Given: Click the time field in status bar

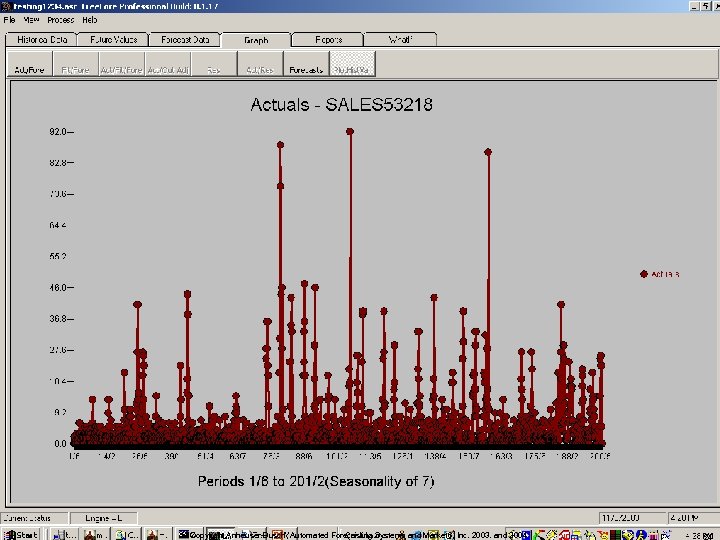Looking at the screenshot, I should (693, 518).
